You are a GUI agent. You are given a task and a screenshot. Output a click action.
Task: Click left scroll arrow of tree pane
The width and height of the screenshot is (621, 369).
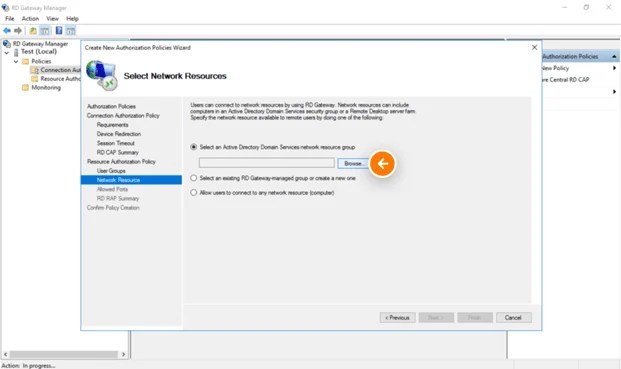coord(6,354)
